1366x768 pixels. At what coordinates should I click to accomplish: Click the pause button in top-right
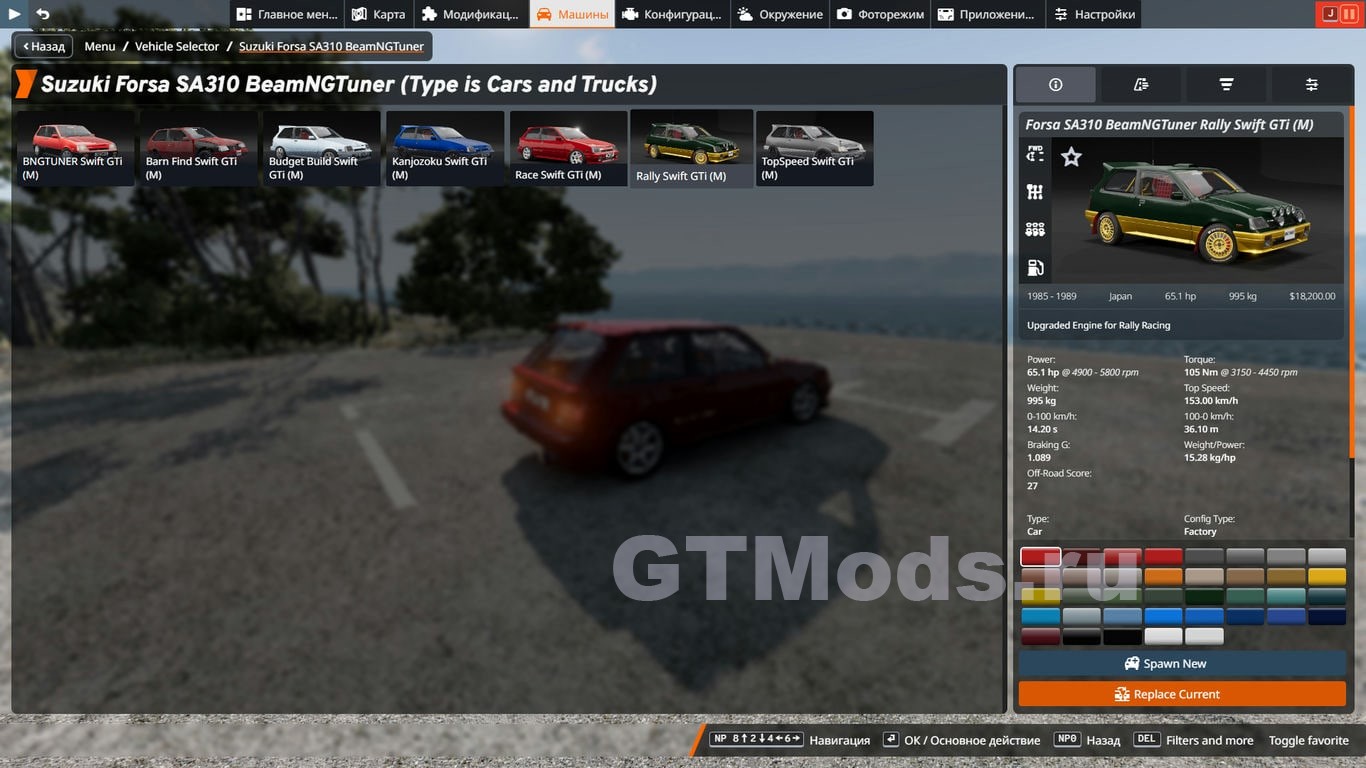[1349, 14]
